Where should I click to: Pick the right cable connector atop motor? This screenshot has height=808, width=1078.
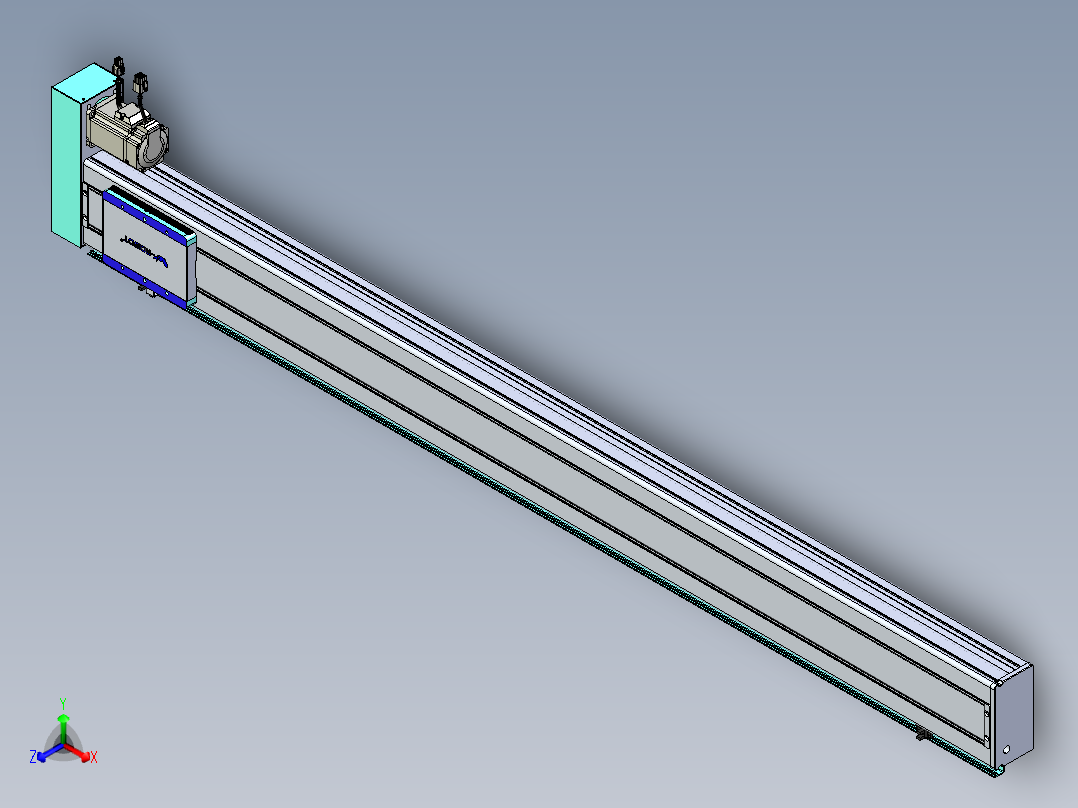(141, 84)
